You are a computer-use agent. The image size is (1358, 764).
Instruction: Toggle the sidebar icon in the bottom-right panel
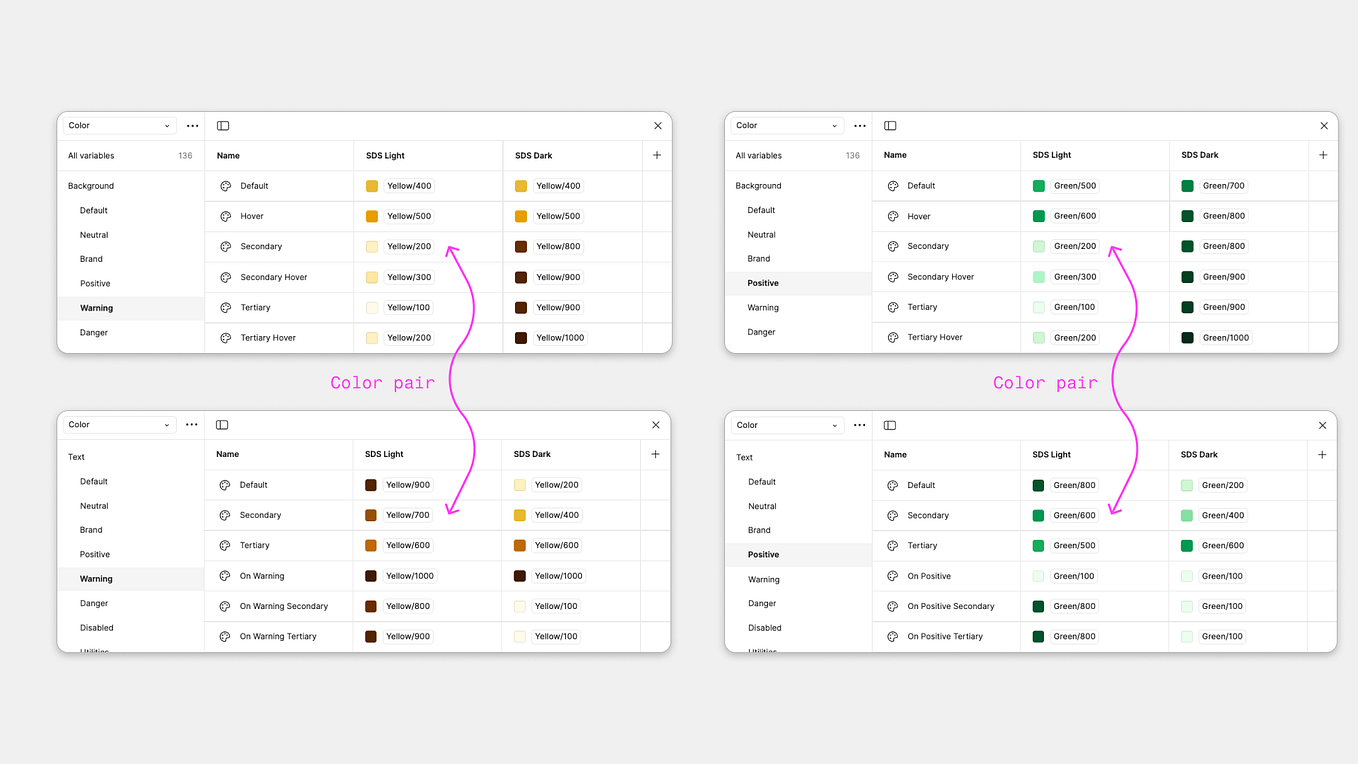[x=889, y=424]
